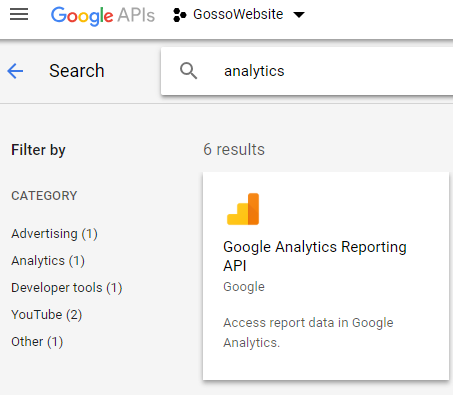This screenshot has height=395, width=453.
Task: Go back using the blue arrow
Action: click(x=15, y=71)
